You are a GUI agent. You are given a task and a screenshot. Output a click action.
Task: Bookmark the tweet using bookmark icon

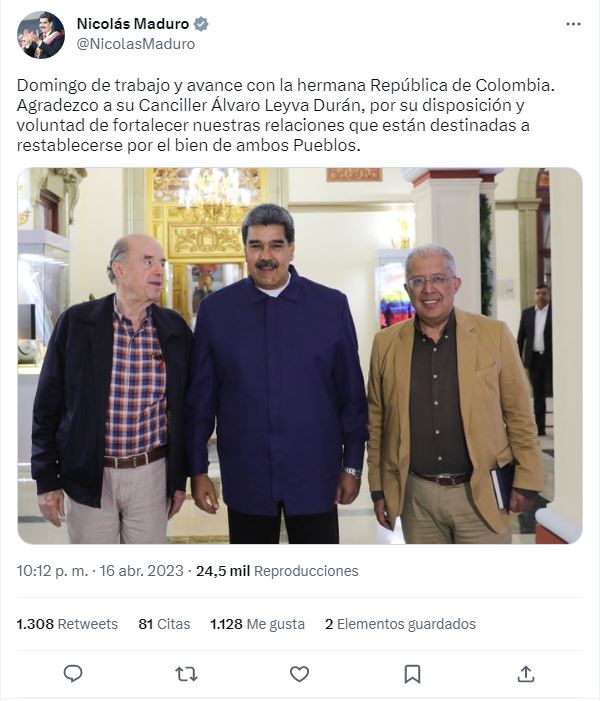click(412, 674)
